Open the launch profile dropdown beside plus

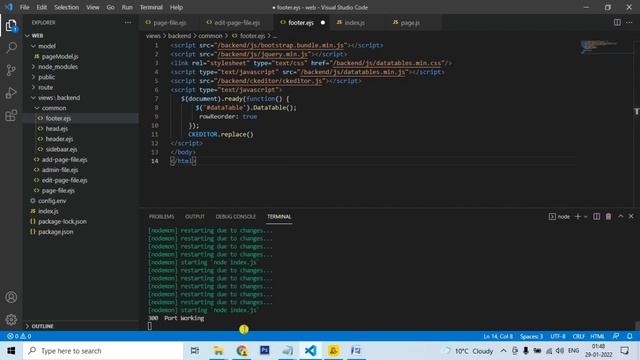[x=586, y=216]
